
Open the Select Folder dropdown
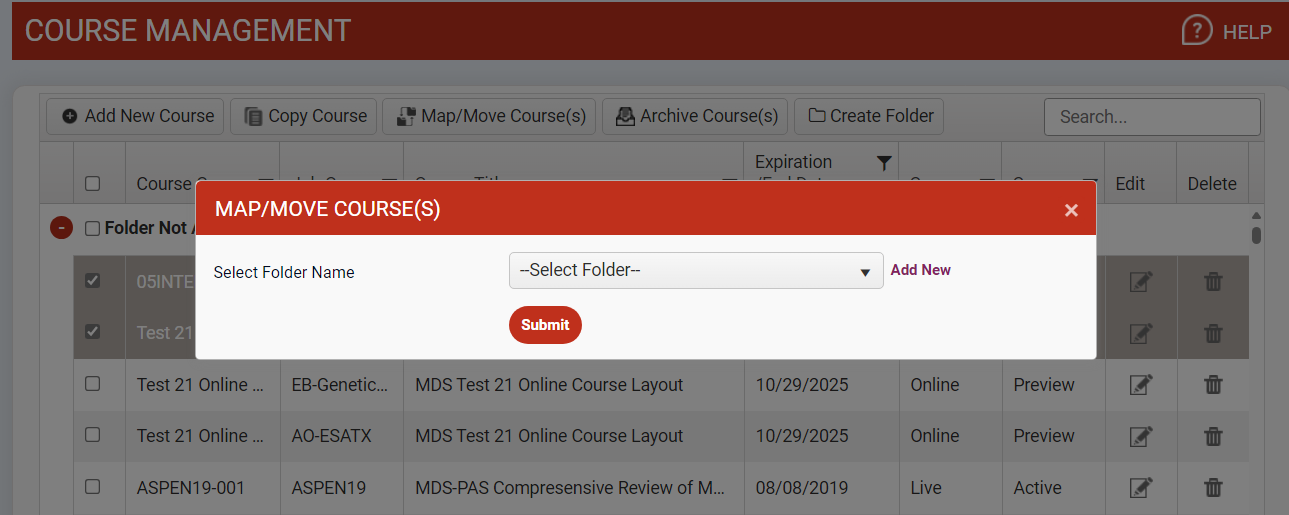[x=695, y=271]
